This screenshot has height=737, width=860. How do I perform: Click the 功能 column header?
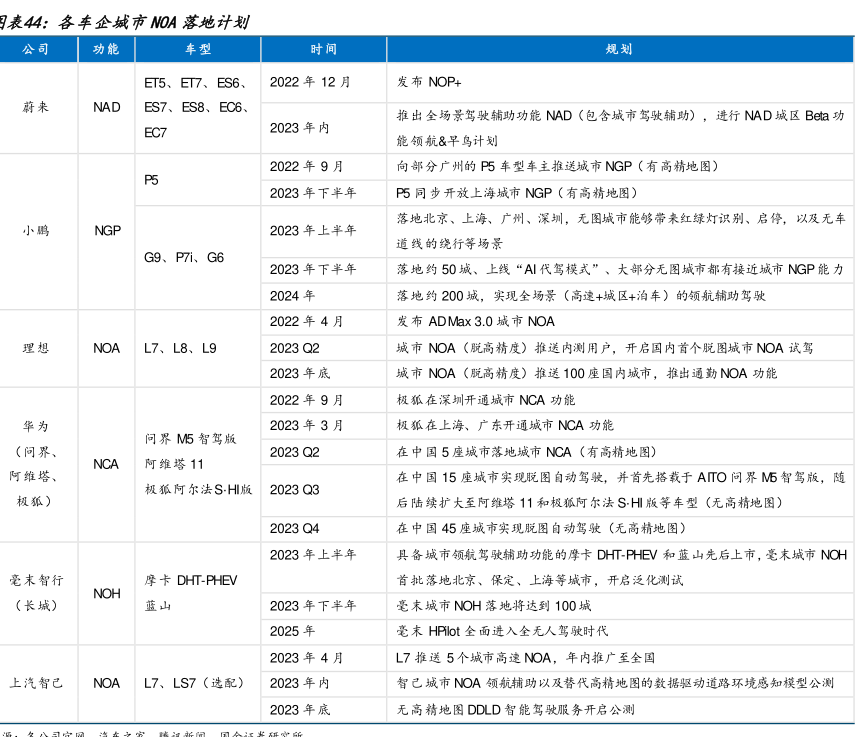[106, 49]
